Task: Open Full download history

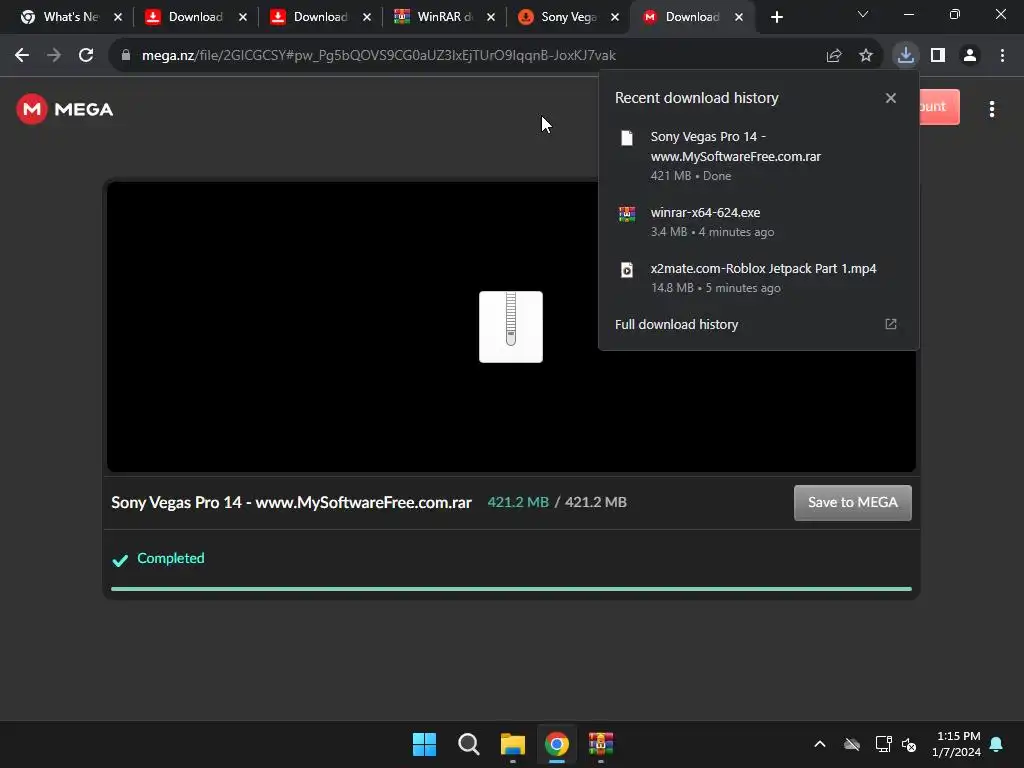Action: tap(677, 325)
